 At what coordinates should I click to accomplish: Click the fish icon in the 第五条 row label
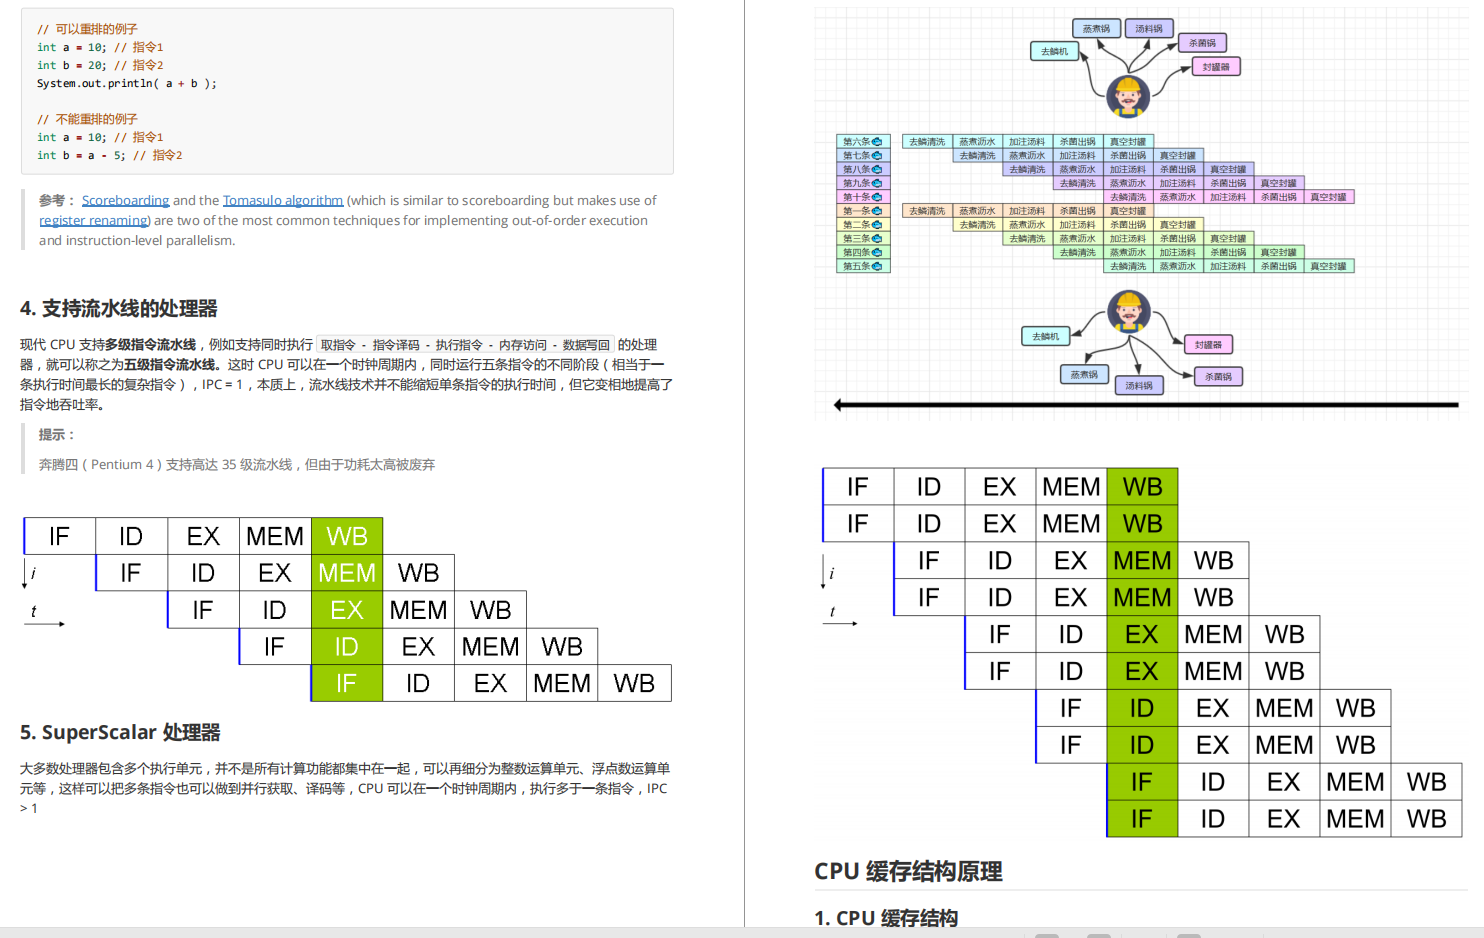pyautogui.click(x=877, y=266)
